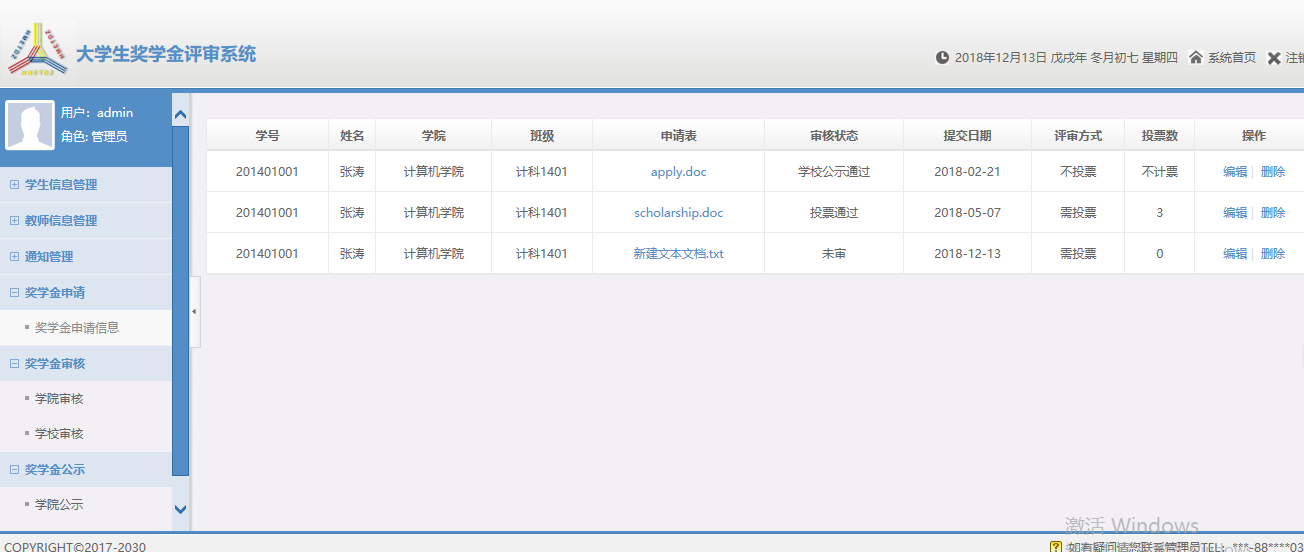
Task: Edit the scholarship.doc row
Action: point(1235,213)
